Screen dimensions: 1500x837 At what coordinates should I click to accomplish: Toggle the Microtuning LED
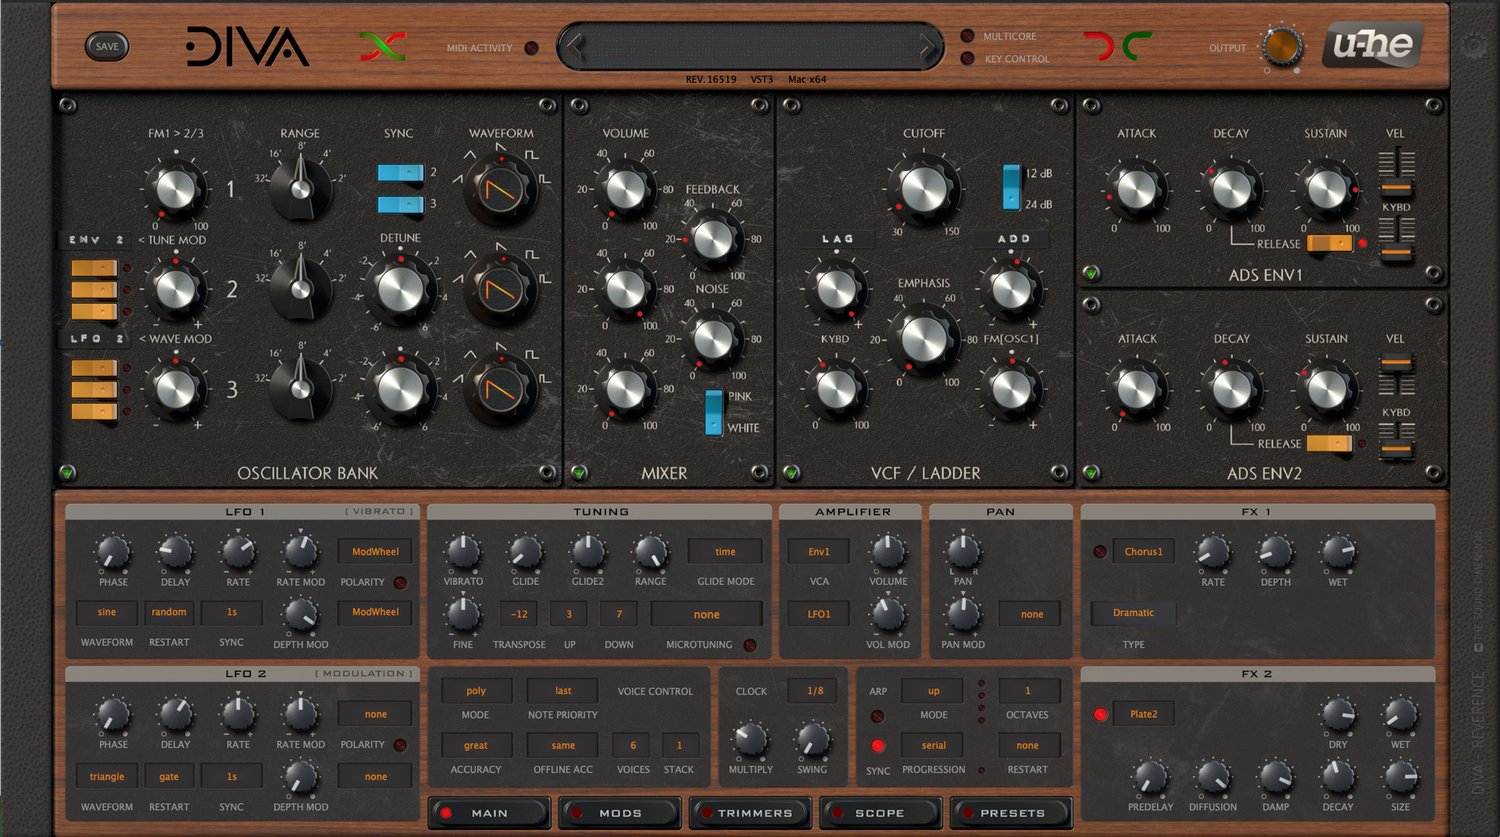point(750,645)
